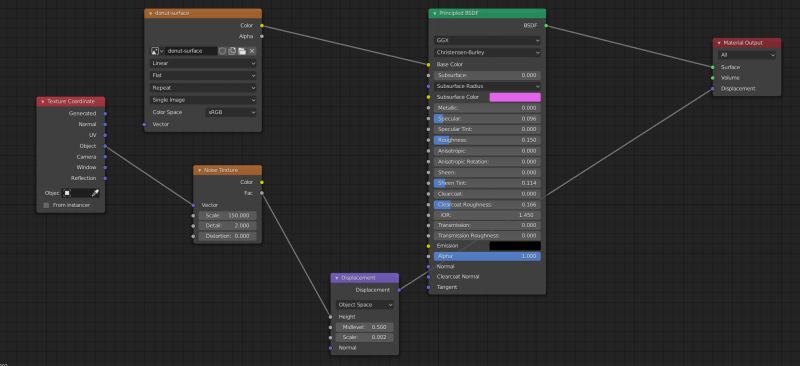Open the Flat projection dropdown
This screenshot has height=366, width=800.
coord(203,76)
